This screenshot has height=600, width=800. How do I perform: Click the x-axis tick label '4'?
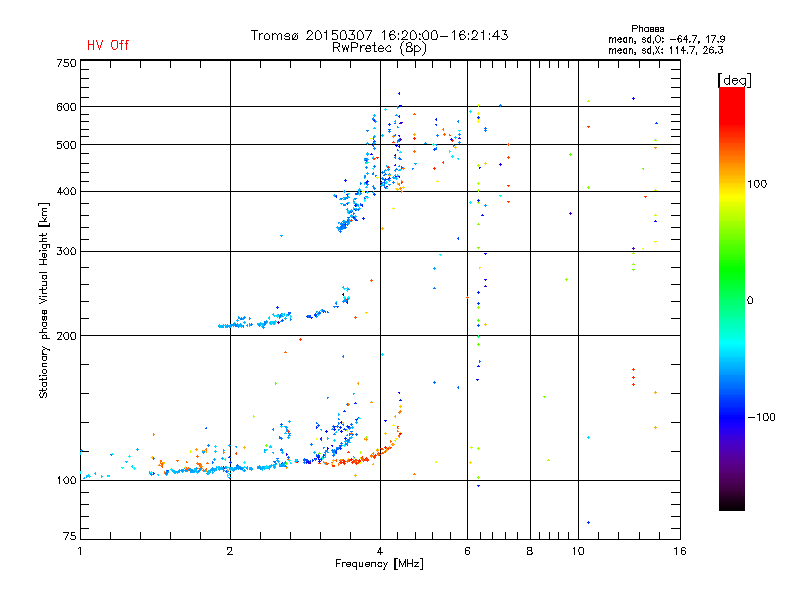380,551
